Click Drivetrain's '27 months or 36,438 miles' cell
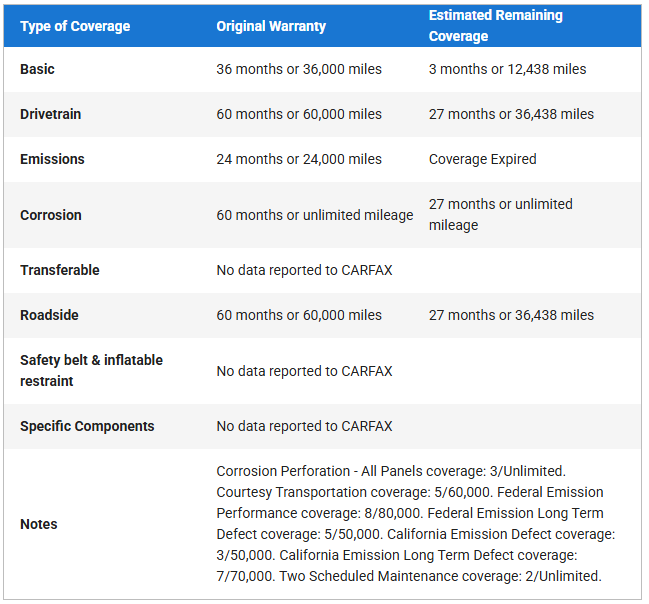Screen dimensions: 649x604 point(511,114)
